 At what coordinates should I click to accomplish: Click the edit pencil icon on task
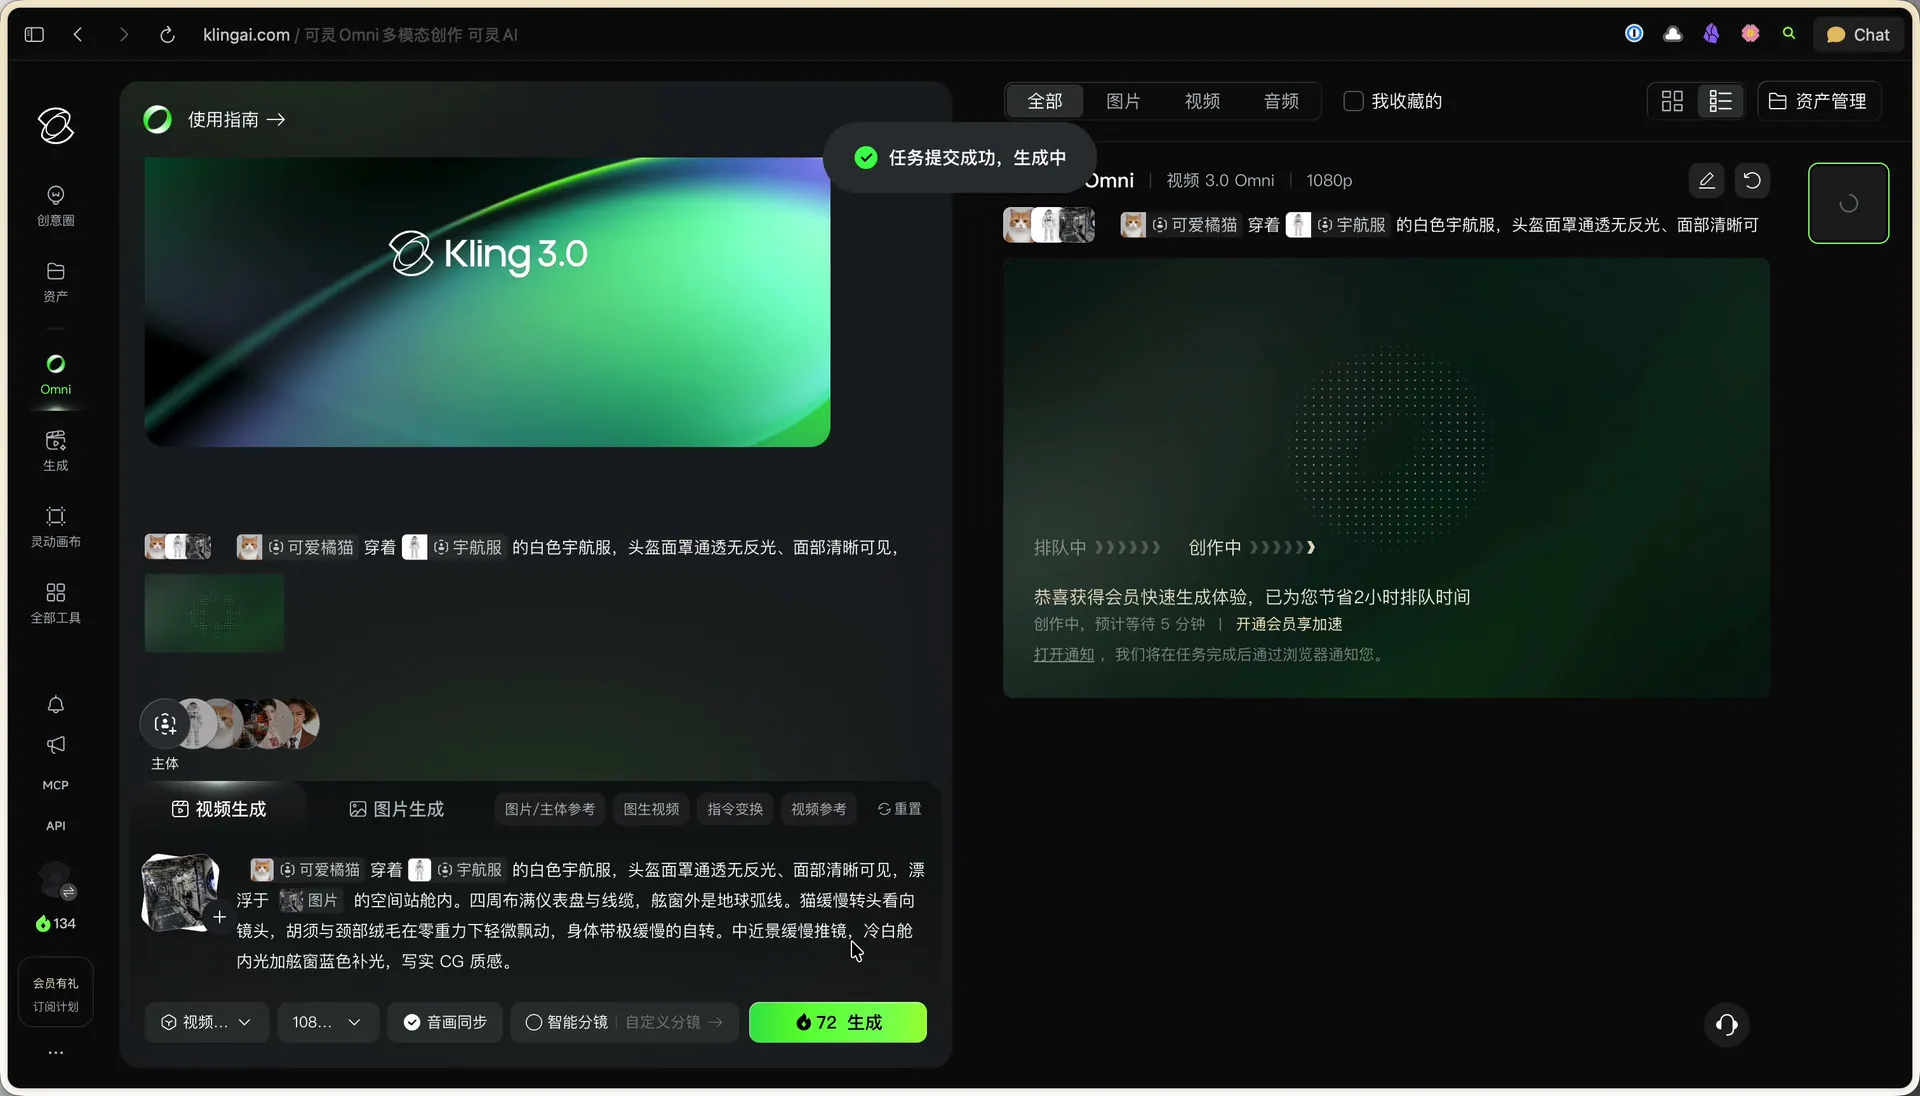point(1706,181)
